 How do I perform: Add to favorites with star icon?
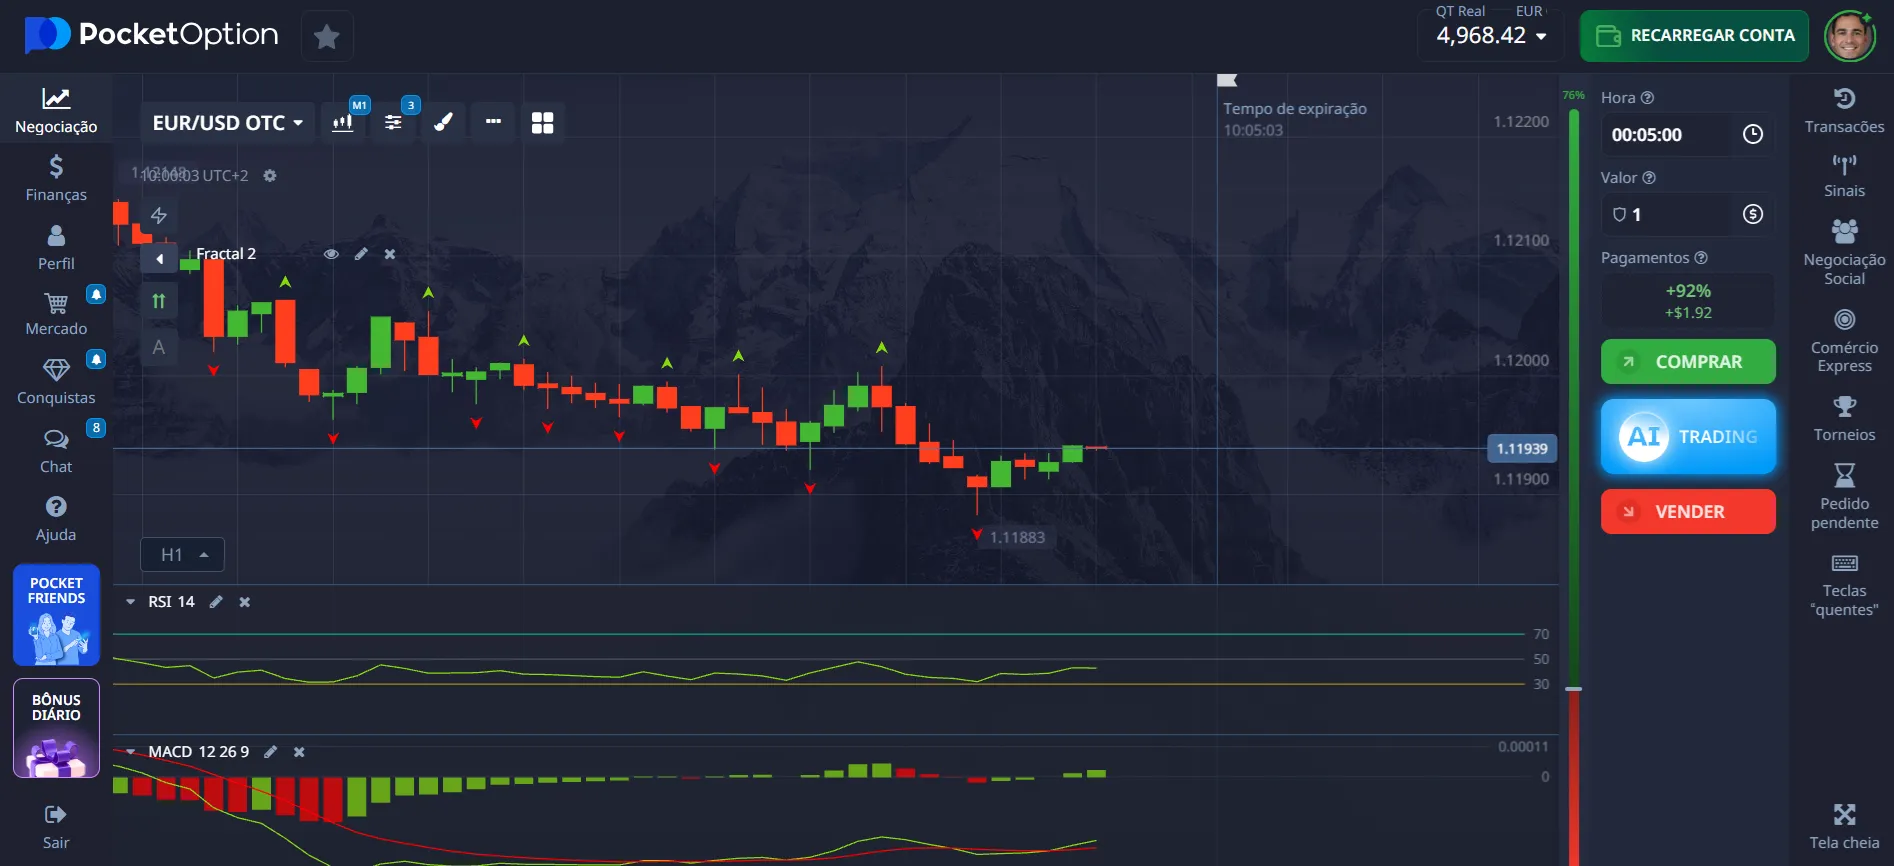pyautogui.click(x=326, y=36)
